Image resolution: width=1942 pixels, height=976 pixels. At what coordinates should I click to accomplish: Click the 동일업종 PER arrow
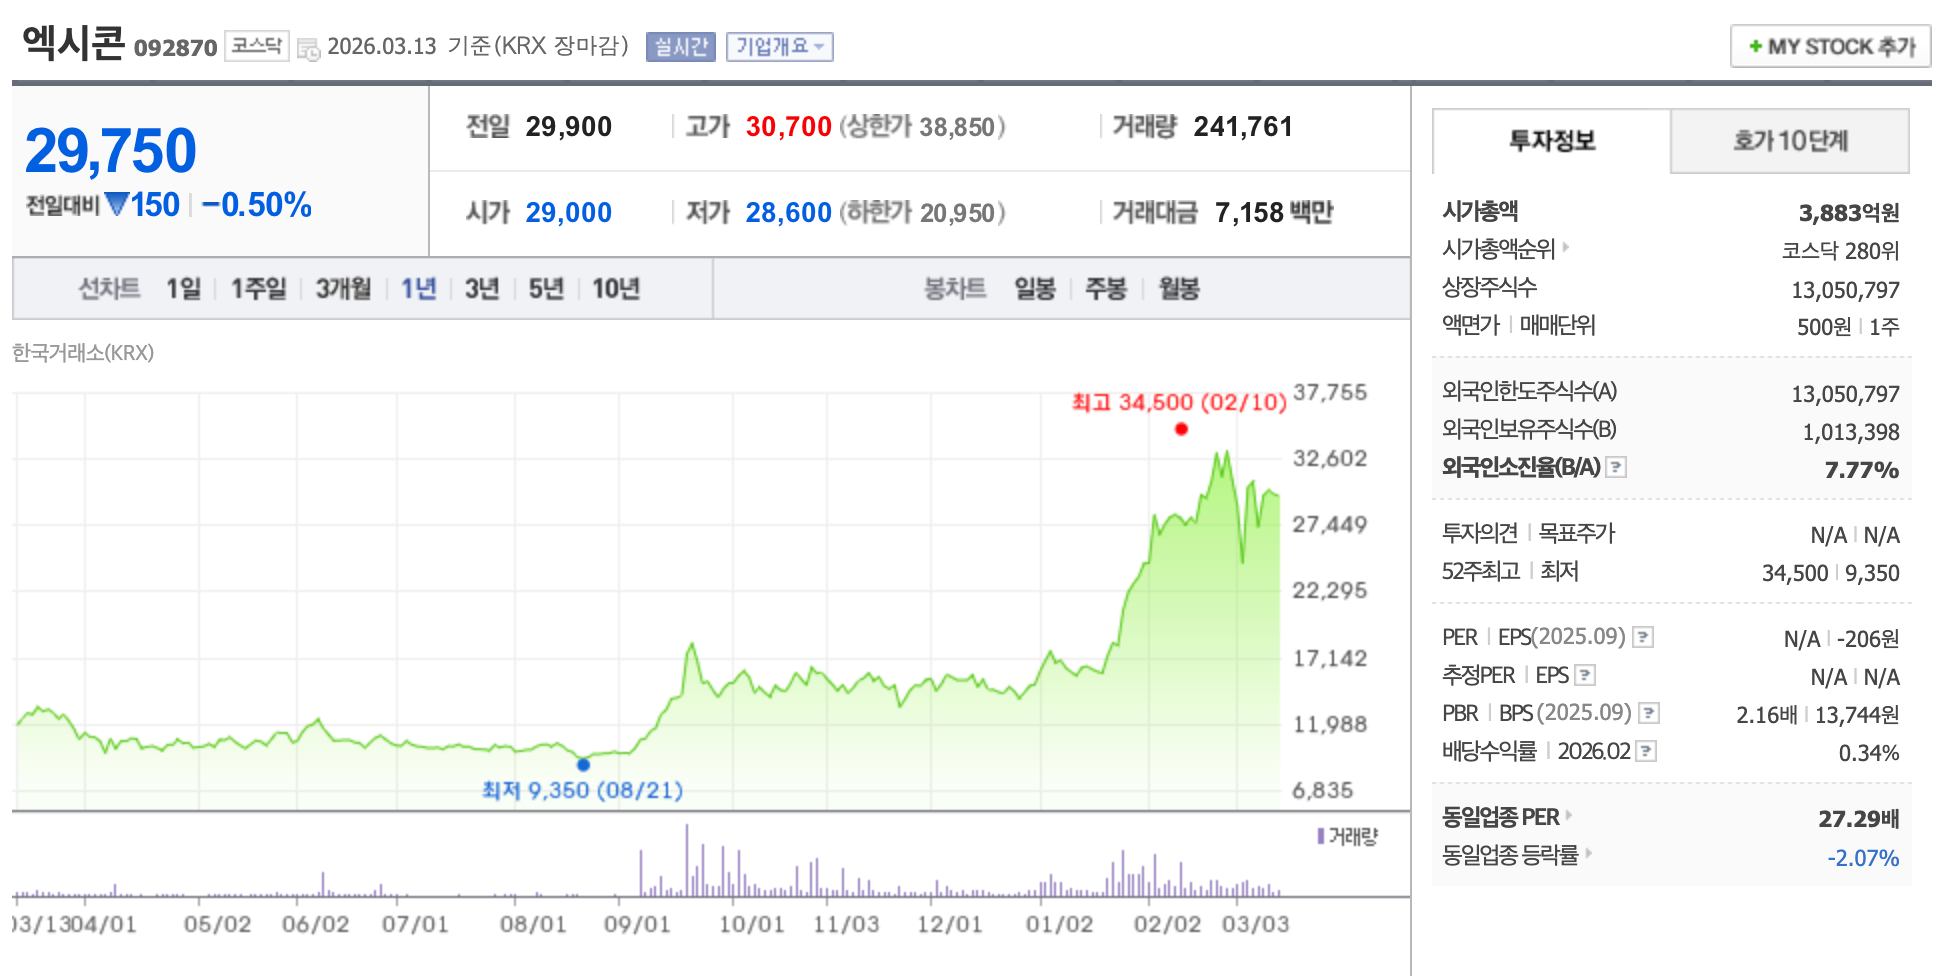[x=1569, y=815]
